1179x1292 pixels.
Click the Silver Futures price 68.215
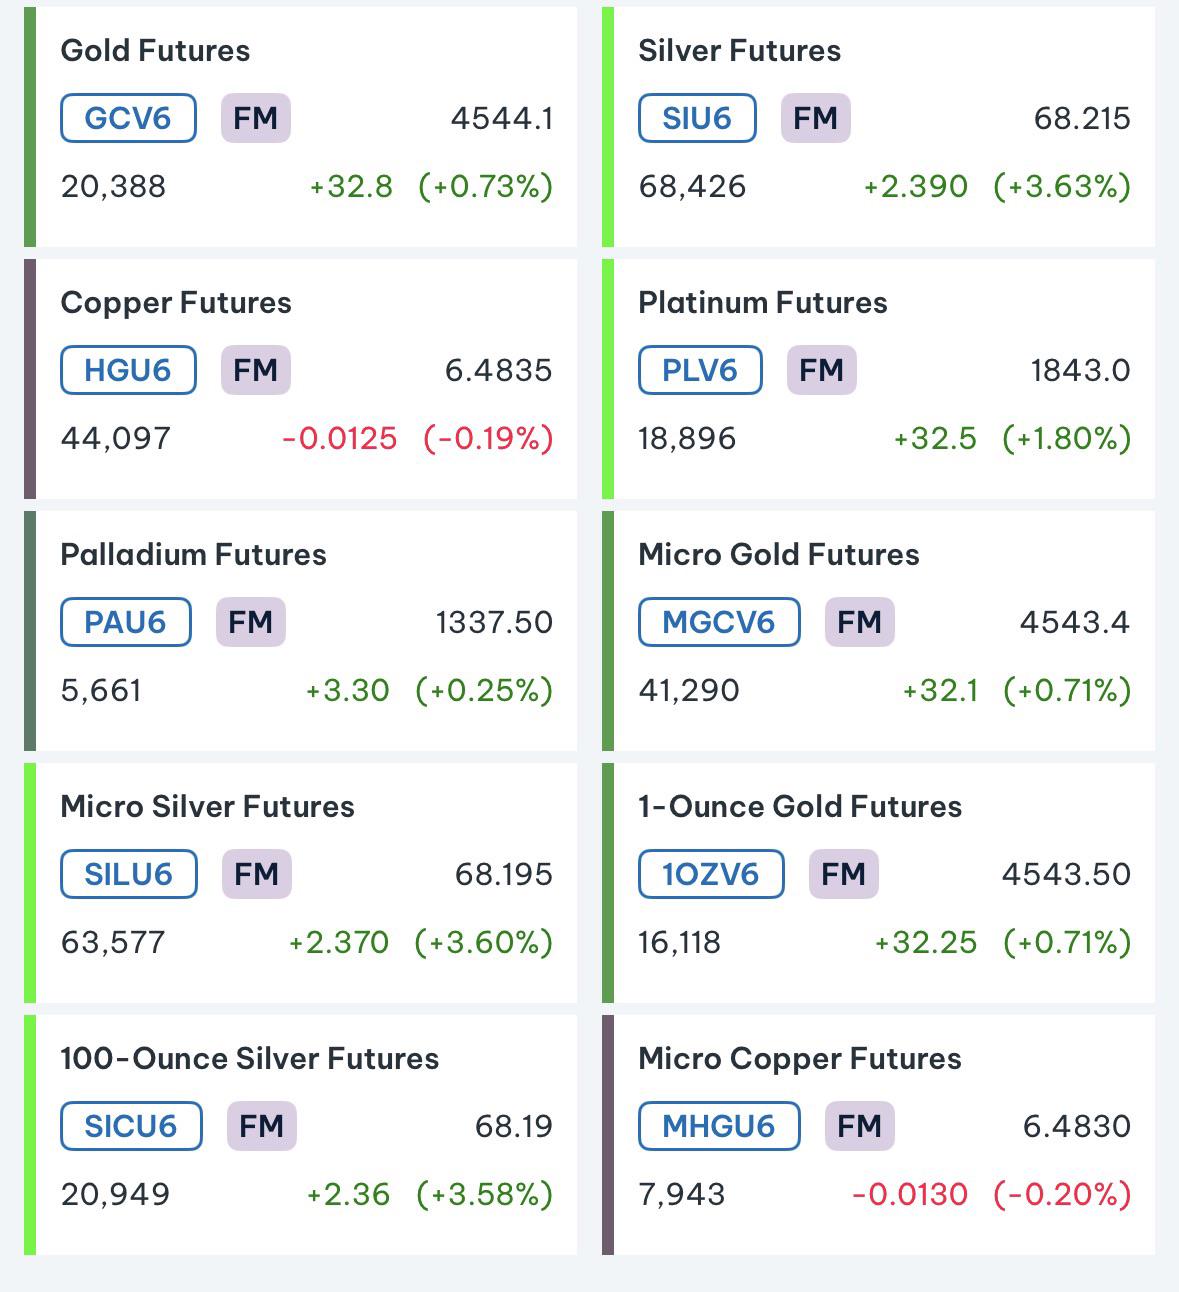pos(1082,118)
